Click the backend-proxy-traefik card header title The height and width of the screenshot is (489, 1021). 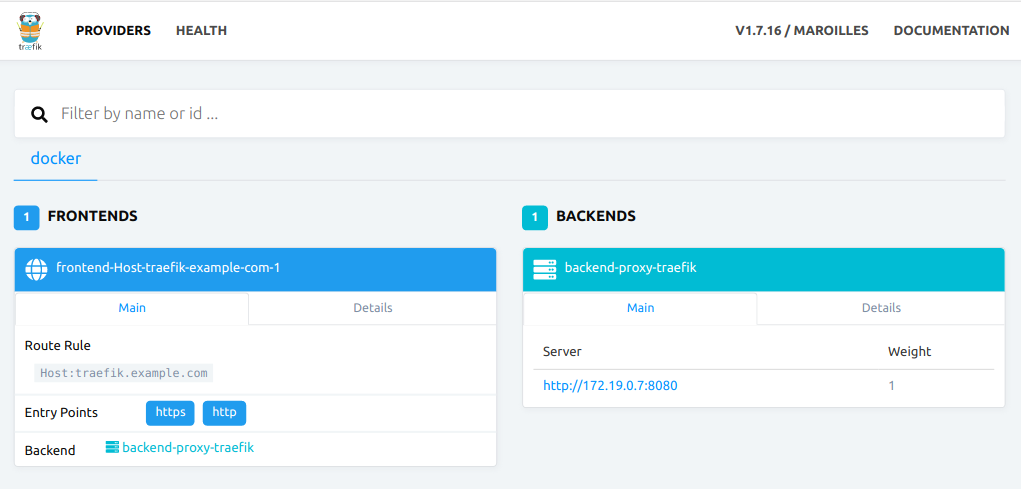[x=630, y=268]
